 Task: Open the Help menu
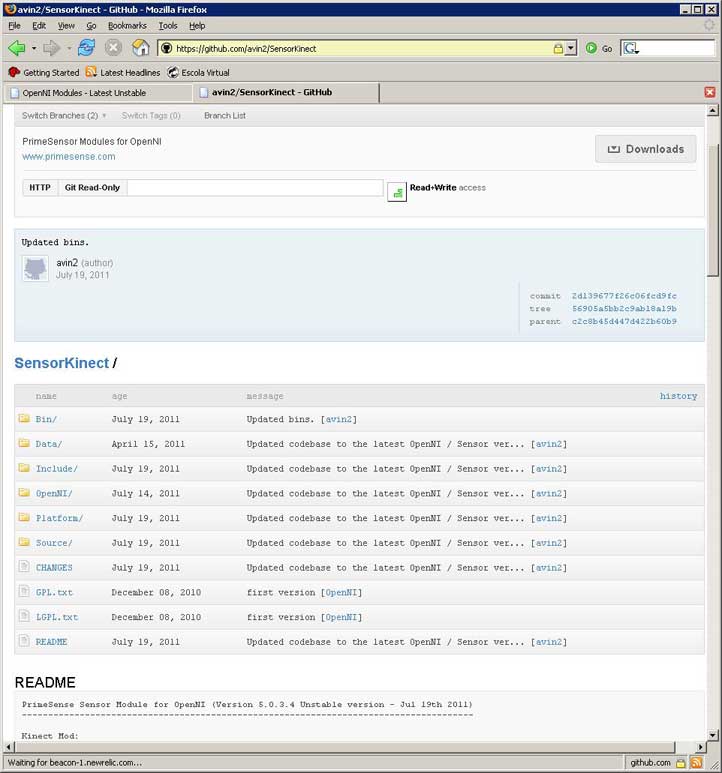[x=197, y=26]
